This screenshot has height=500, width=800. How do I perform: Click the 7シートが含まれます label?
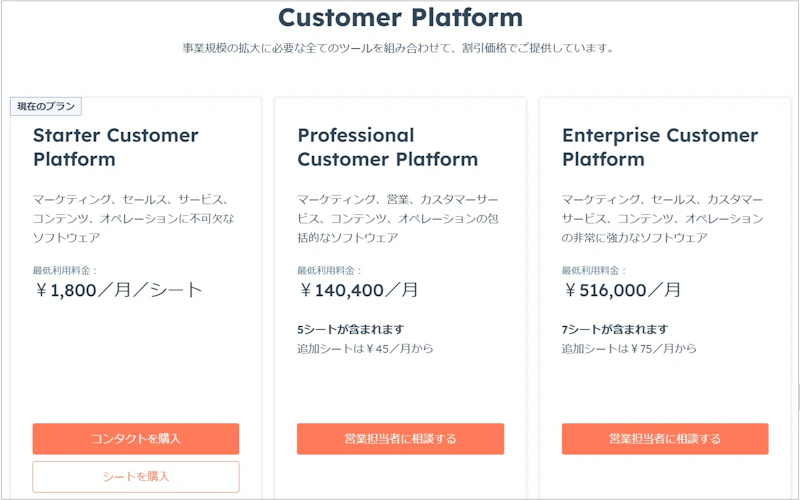tap(615, 330)
